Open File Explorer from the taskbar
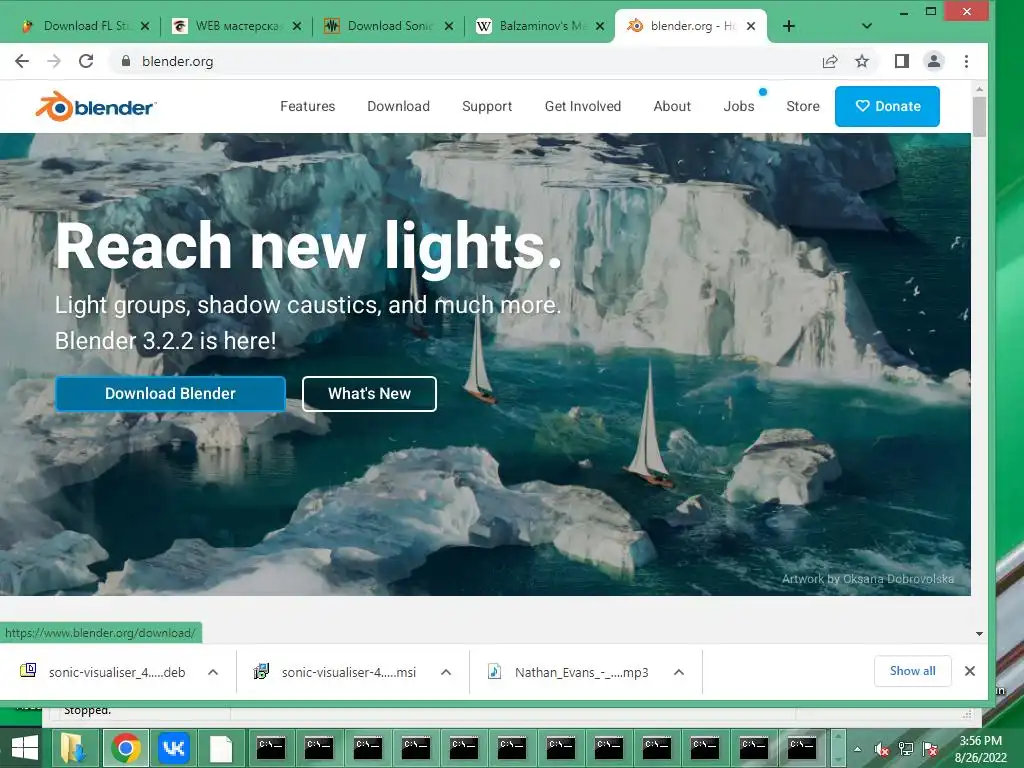1024x768 pixels. tap(74, 748)
